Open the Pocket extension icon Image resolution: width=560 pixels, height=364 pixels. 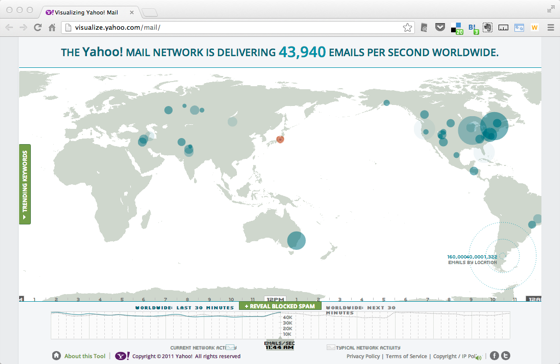tap(440, 27)
